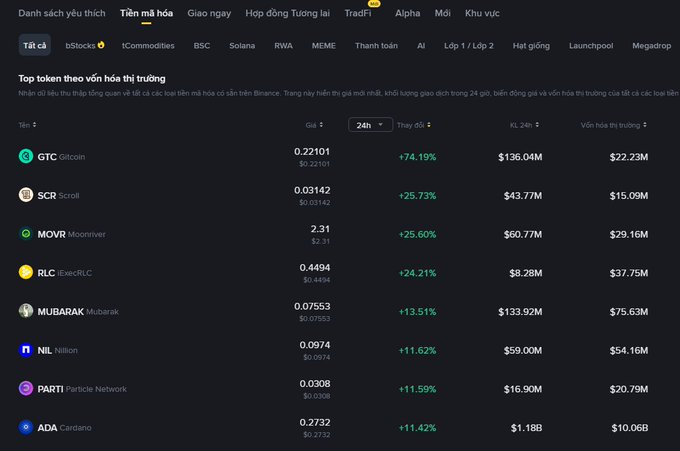The height and width of the screenshot is (451, 680).
Task: Open the ADA Cardano token name
Action: (65, 428)
